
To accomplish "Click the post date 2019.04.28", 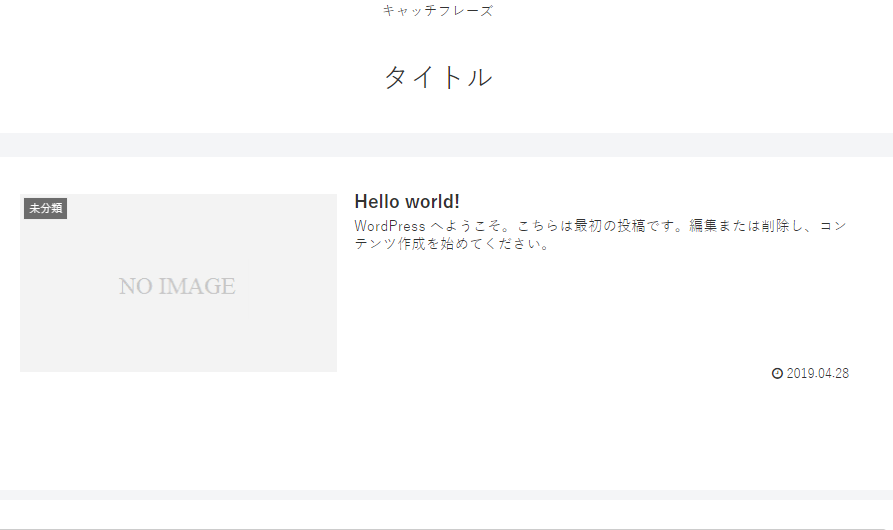I will pyautogui.click(x=817, y=373).
